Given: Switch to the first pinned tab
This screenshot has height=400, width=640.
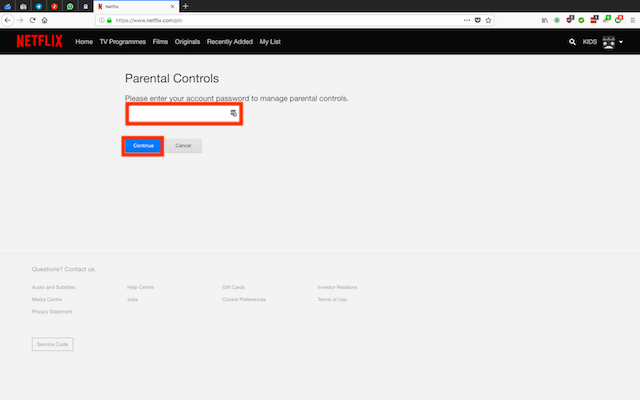Looking at the screenshot, I should 7,7.
